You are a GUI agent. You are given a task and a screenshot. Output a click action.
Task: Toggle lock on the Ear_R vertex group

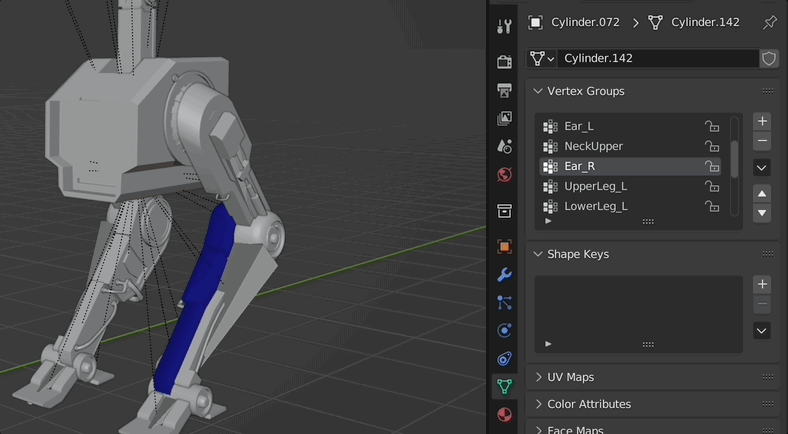(711, 166)
